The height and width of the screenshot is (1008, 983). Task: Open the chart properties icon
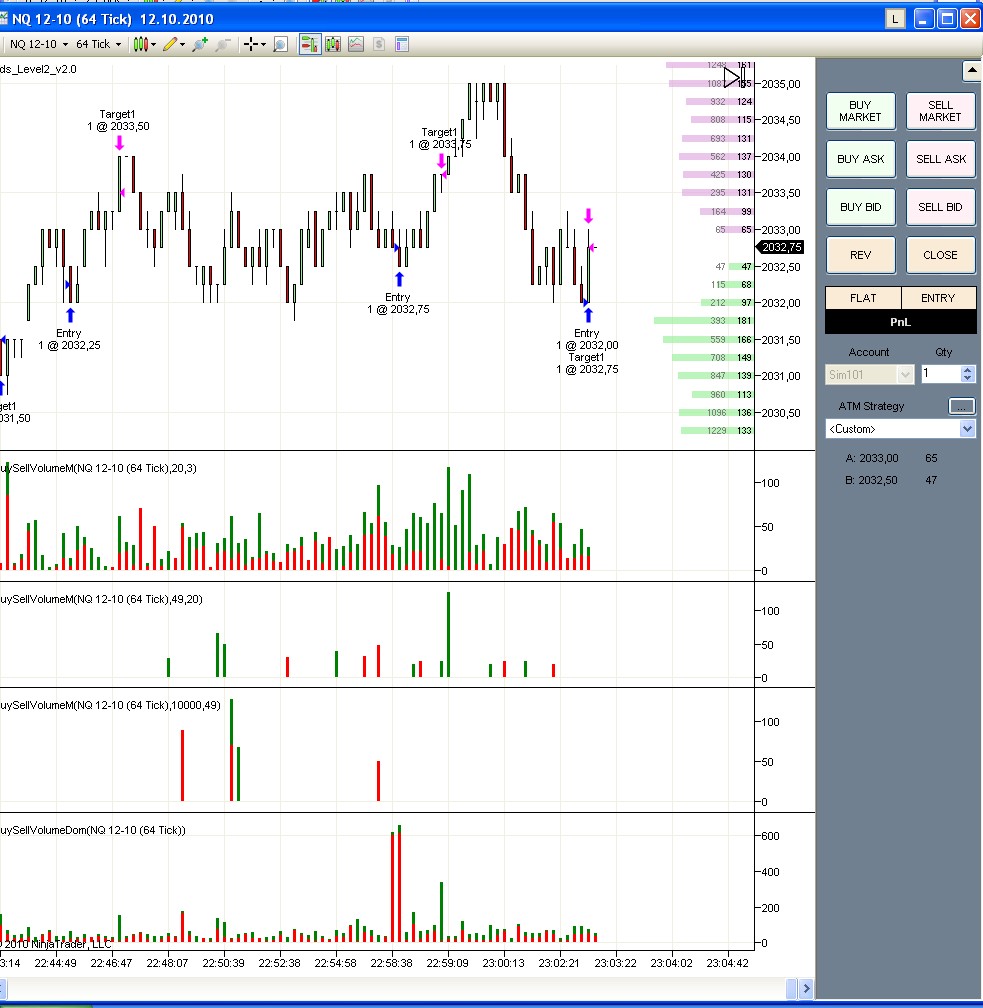pos(402,44)
